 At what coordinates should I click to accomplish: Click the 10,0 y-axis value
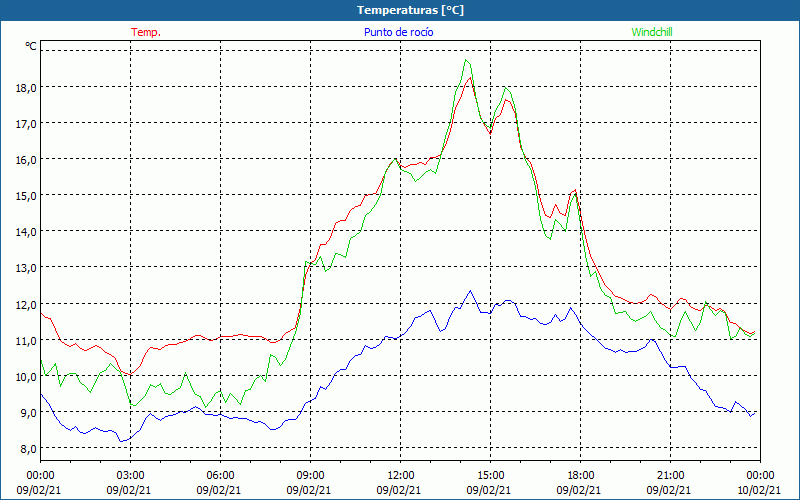(27, 377)
